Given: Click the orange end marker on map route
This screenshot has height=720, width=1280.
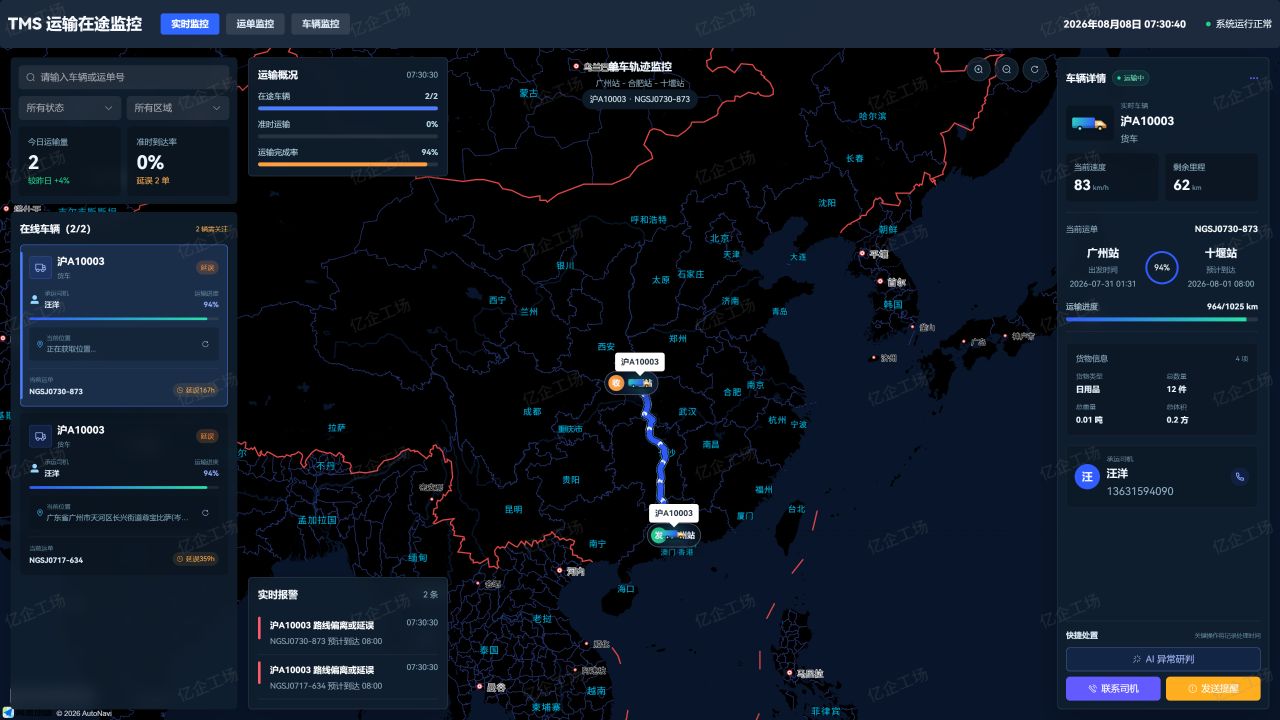Looking at the screenshot, I should (x=616, y=383).
